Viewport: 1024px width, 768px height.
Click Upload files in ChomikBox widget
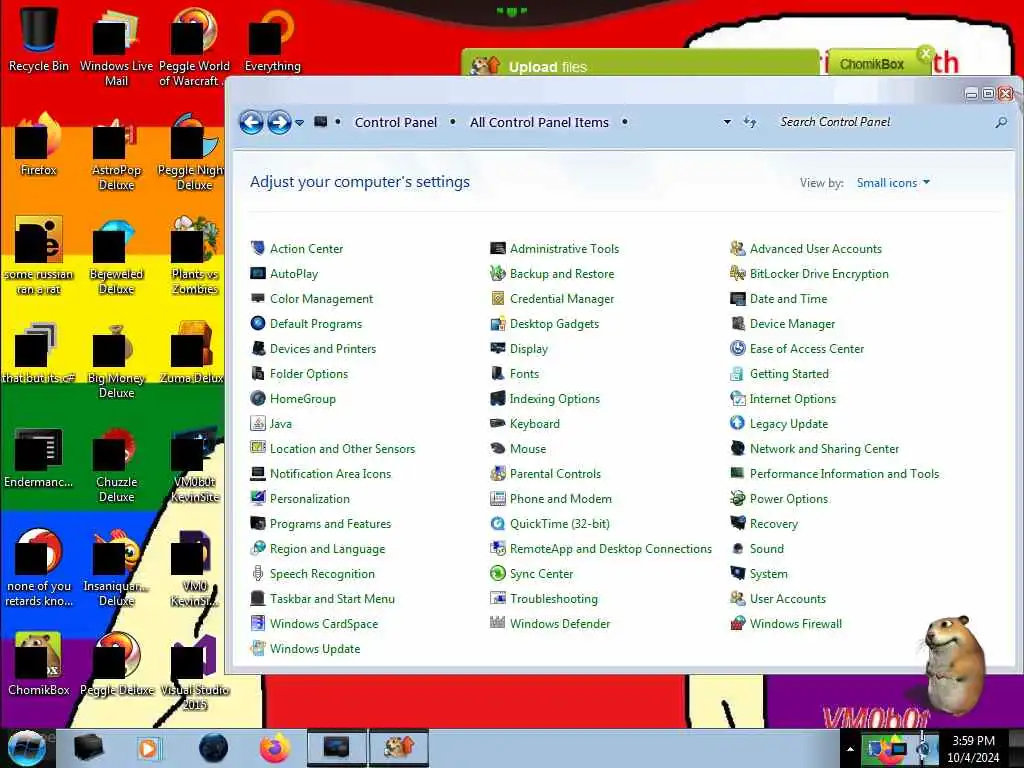pyautogui.click(x=547, y=67)
